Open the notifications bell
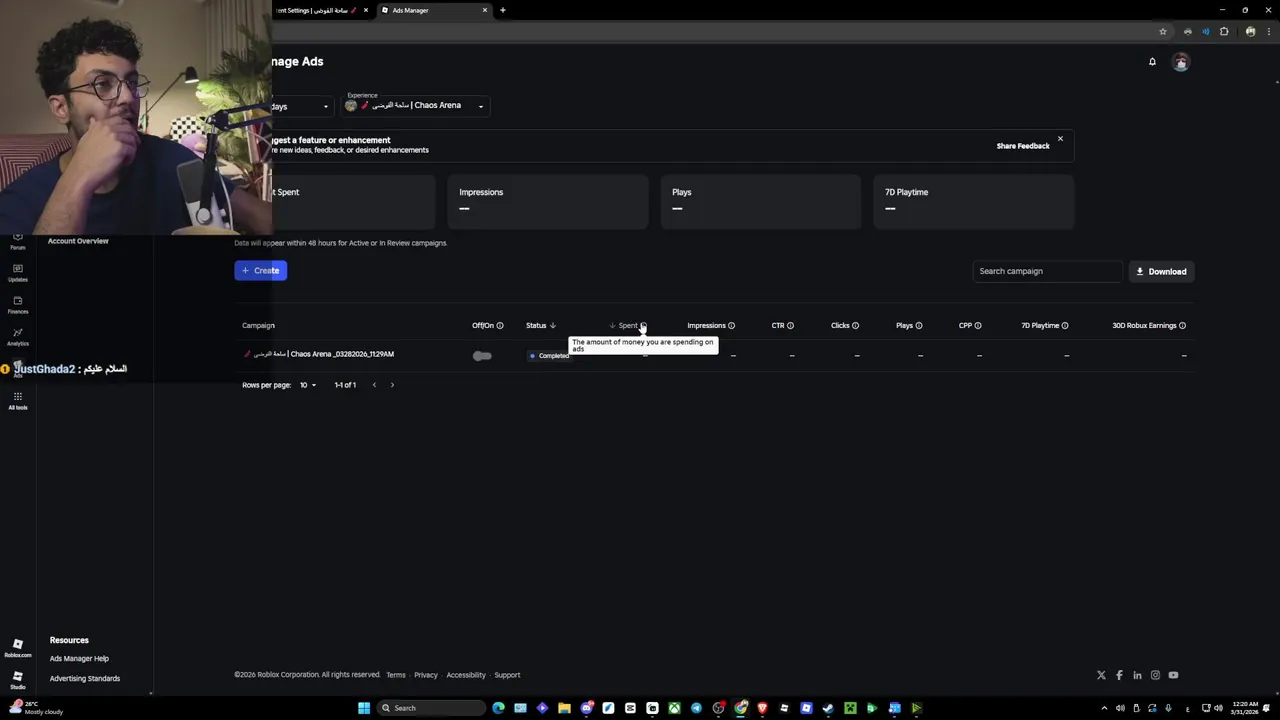Screen dimensions: 1280x720 click(1152, 62)
